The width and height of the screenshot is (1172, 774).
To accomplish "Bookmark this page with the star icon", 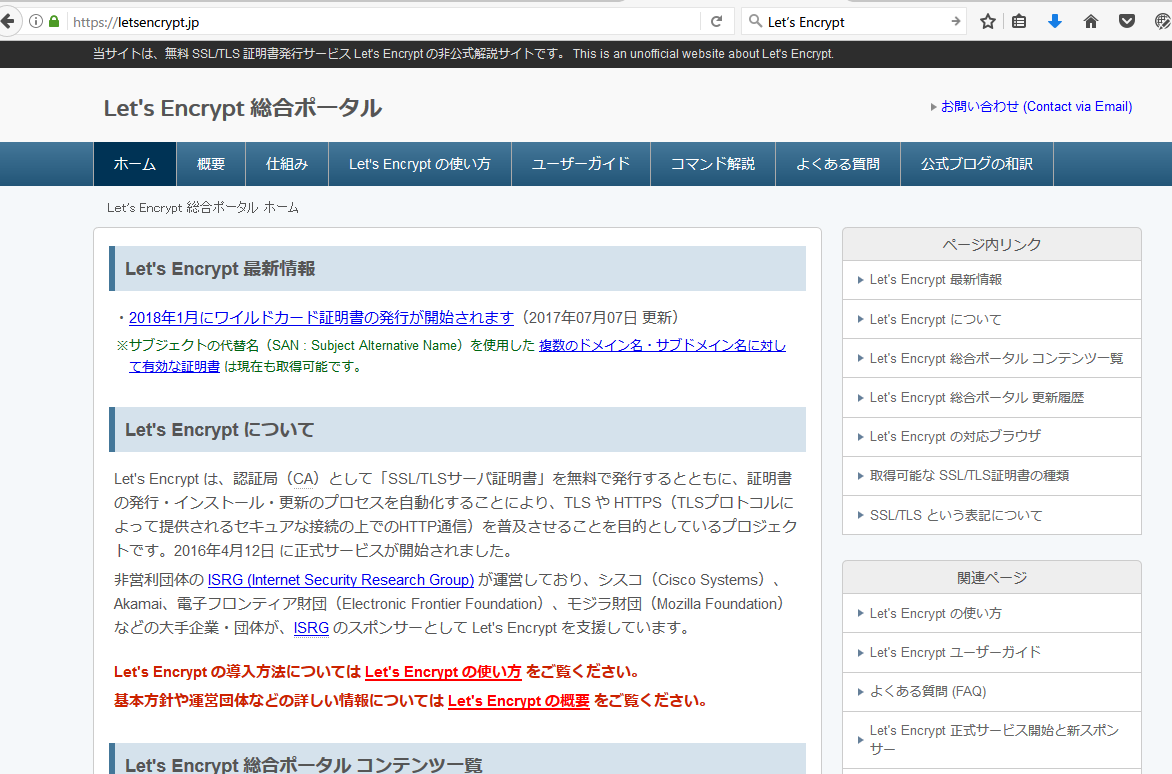I will pos(987,21).
